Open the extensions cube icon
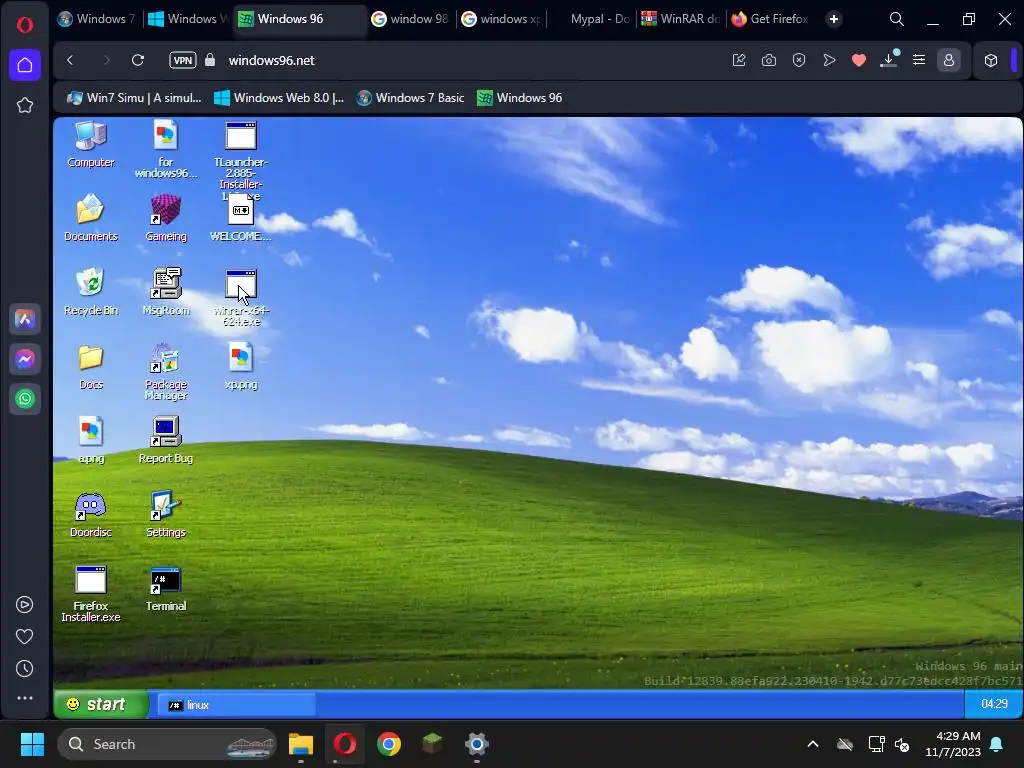The height and width of the screenshot is (768, 1024). click(x=991, y=60)
